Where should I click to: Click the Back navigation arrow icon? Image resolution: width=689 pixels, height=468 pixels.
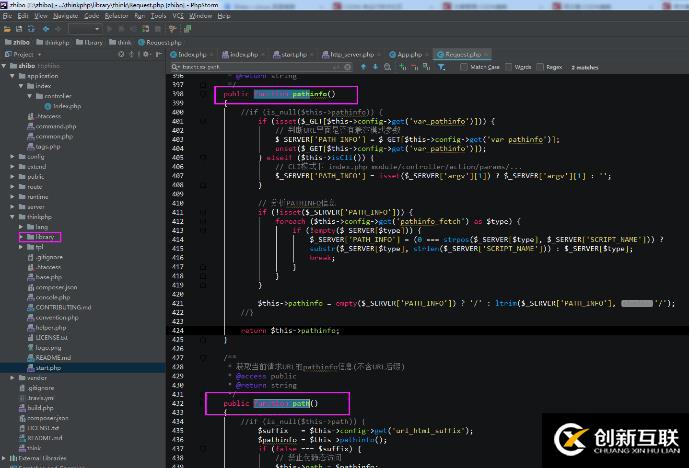[x=46, y=29]
